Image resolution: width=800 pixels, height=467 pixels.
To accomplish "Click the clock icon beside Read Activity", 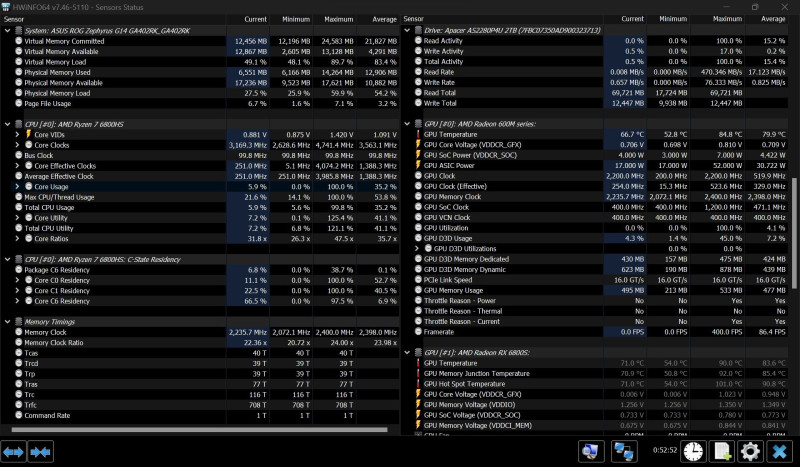I will 418,40.
